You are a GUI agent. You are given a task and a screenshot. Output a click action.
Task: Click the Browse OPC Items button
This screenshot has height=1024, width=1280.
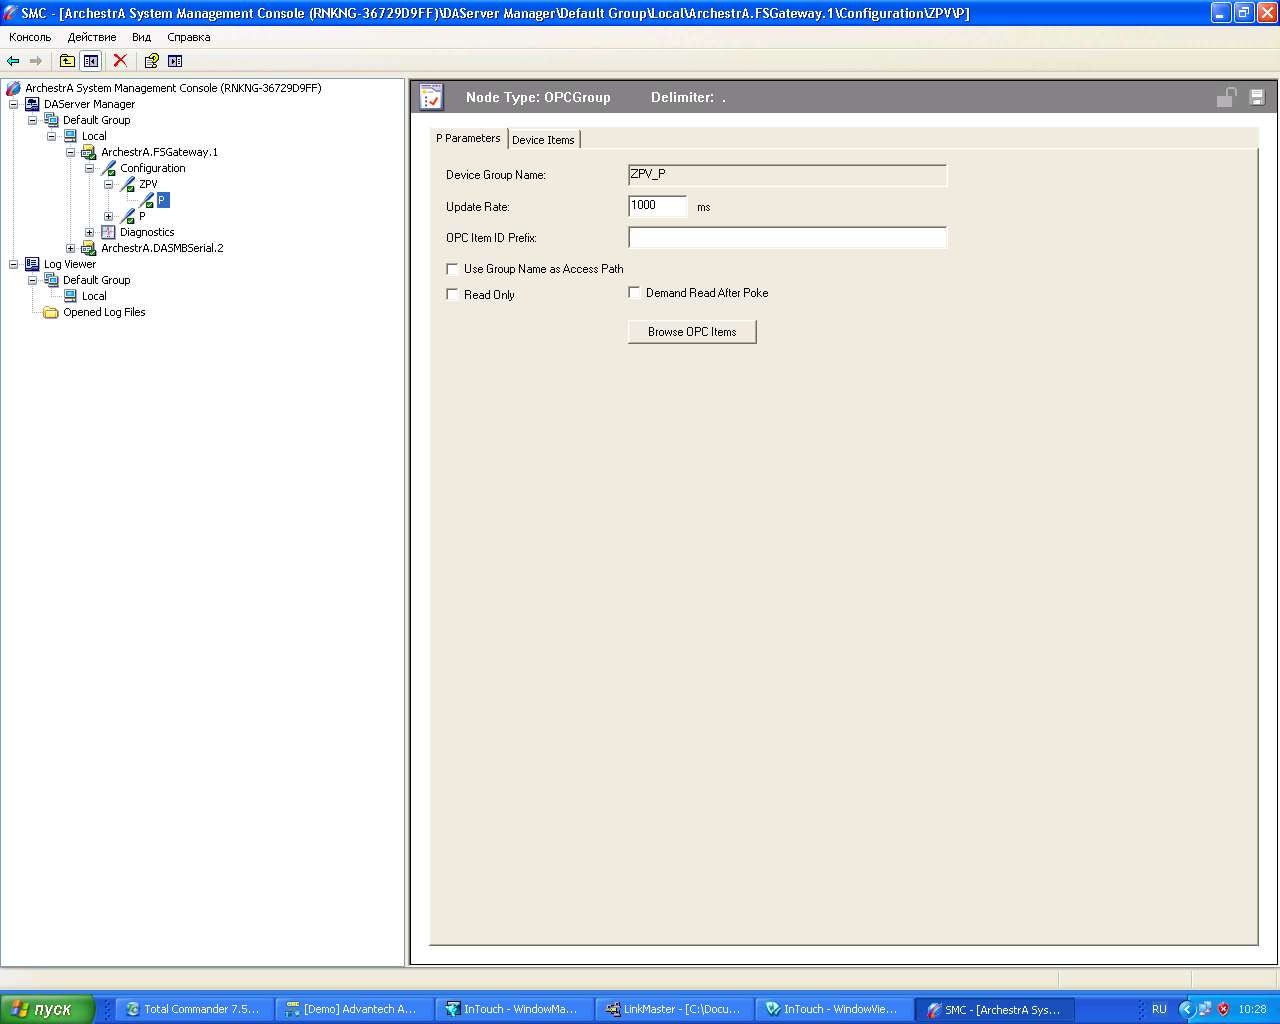pos(692,332)
